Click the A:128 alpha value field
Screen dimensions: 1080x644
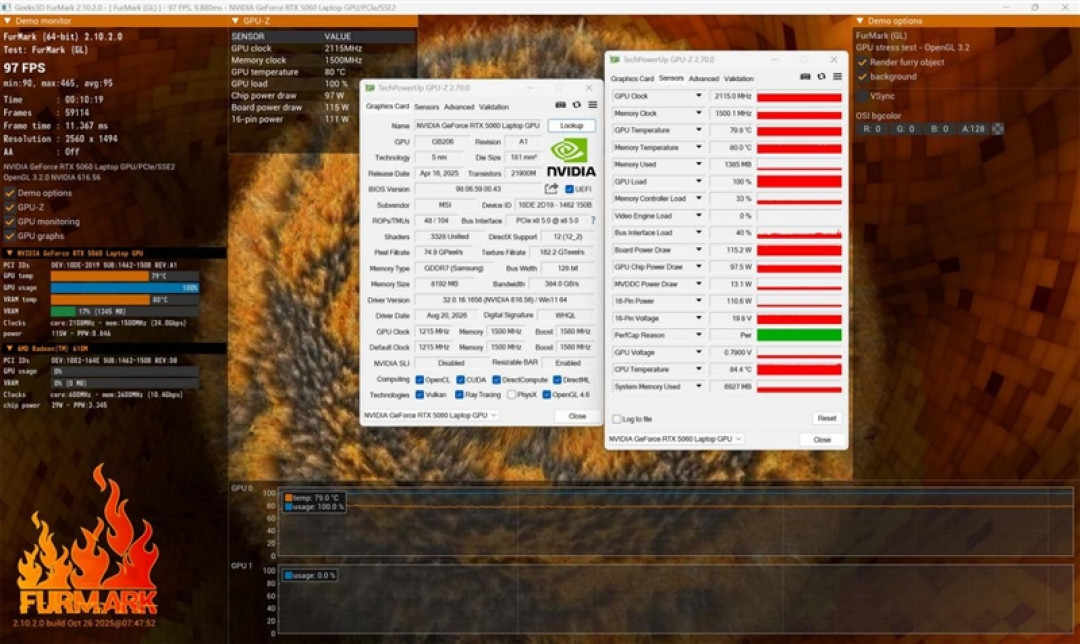click(x=973, y=129)
